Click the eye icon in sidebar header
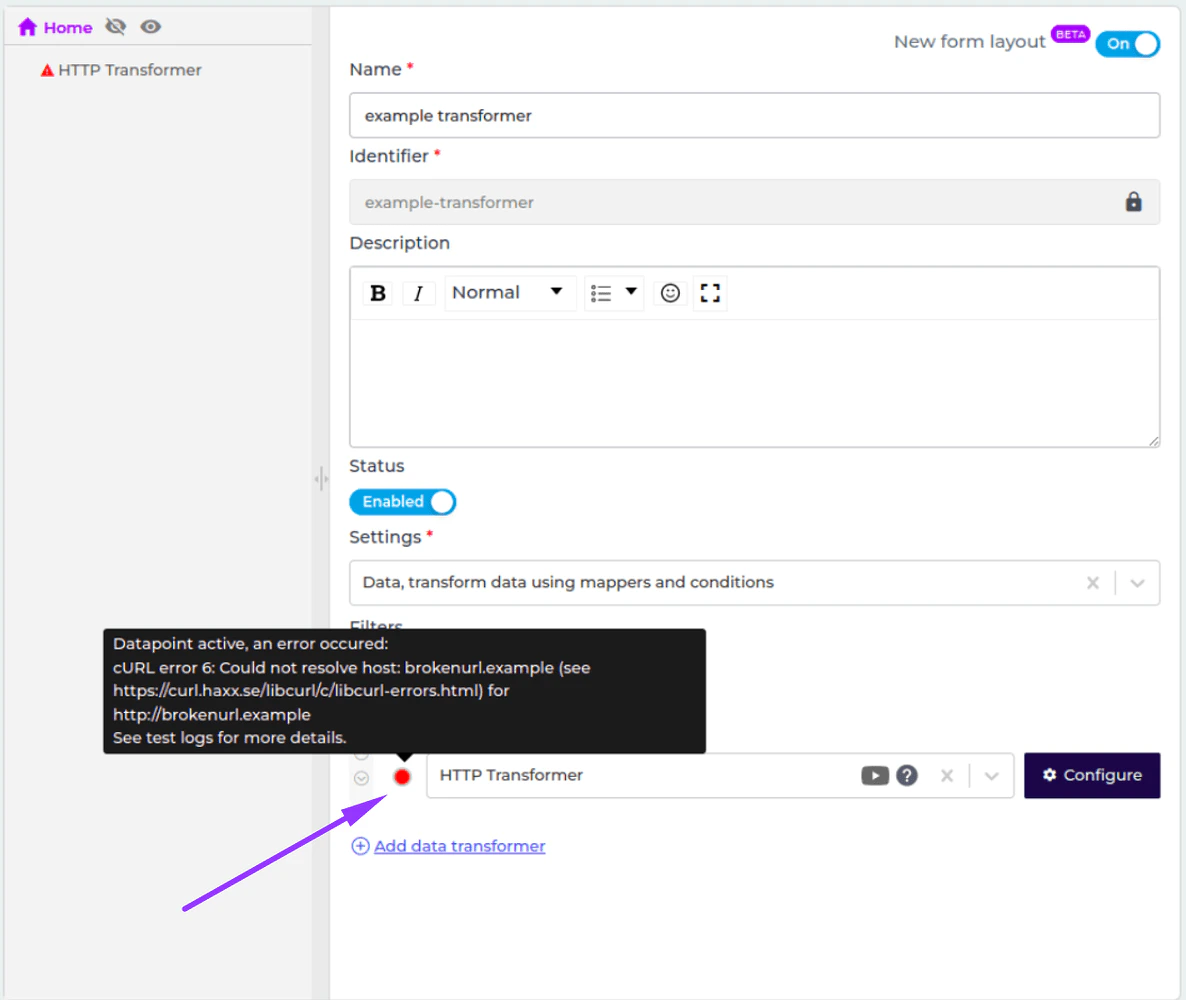This screenshot has height=1000, width=1186. click(151, 27)
